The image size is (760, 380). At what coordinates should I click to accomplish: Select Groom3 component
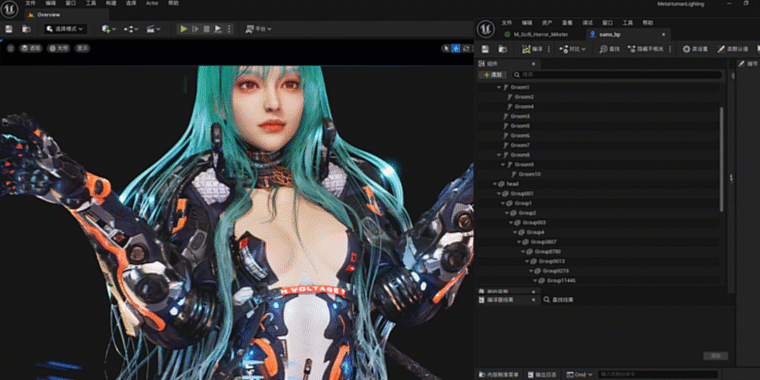tap(517, 116)
